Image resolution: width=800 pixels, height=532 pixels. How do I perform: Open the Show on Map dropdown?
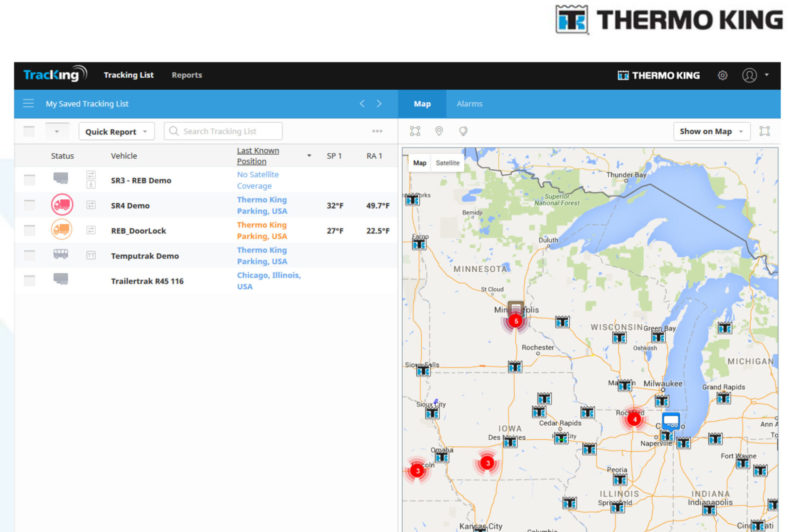click(712, 131)
